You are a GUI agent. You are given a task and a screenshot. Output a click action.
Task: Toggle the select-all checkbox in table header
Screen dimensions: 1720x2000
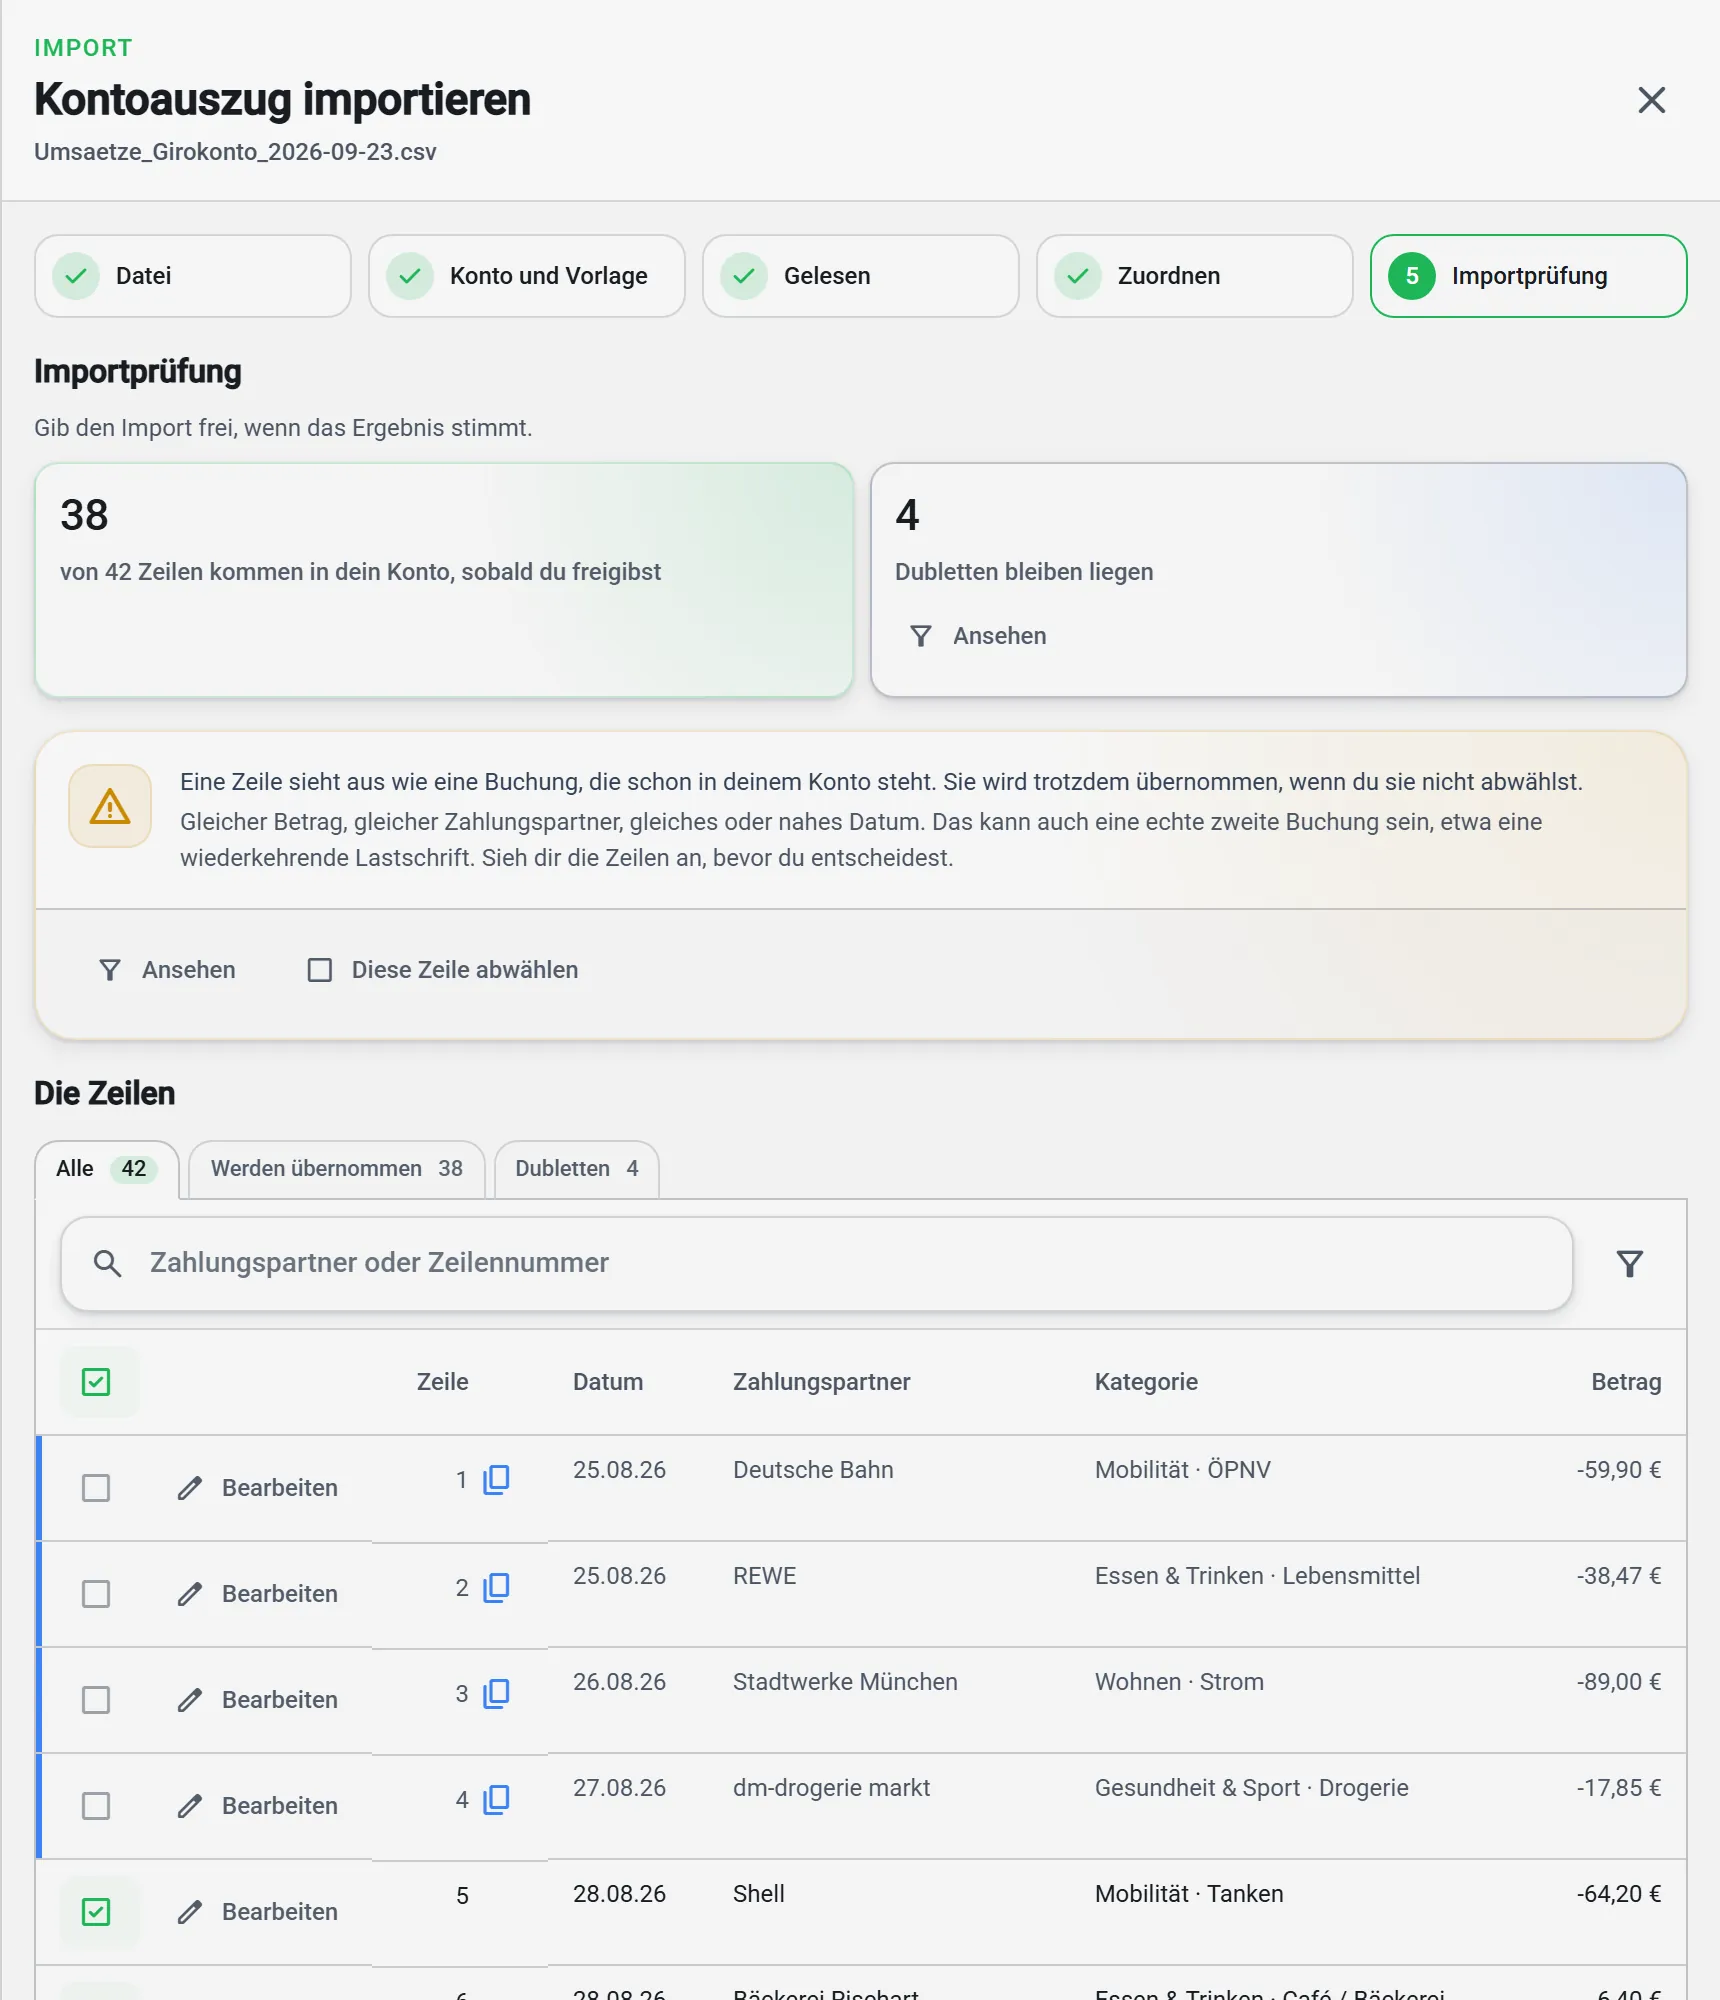[96, 1382]
